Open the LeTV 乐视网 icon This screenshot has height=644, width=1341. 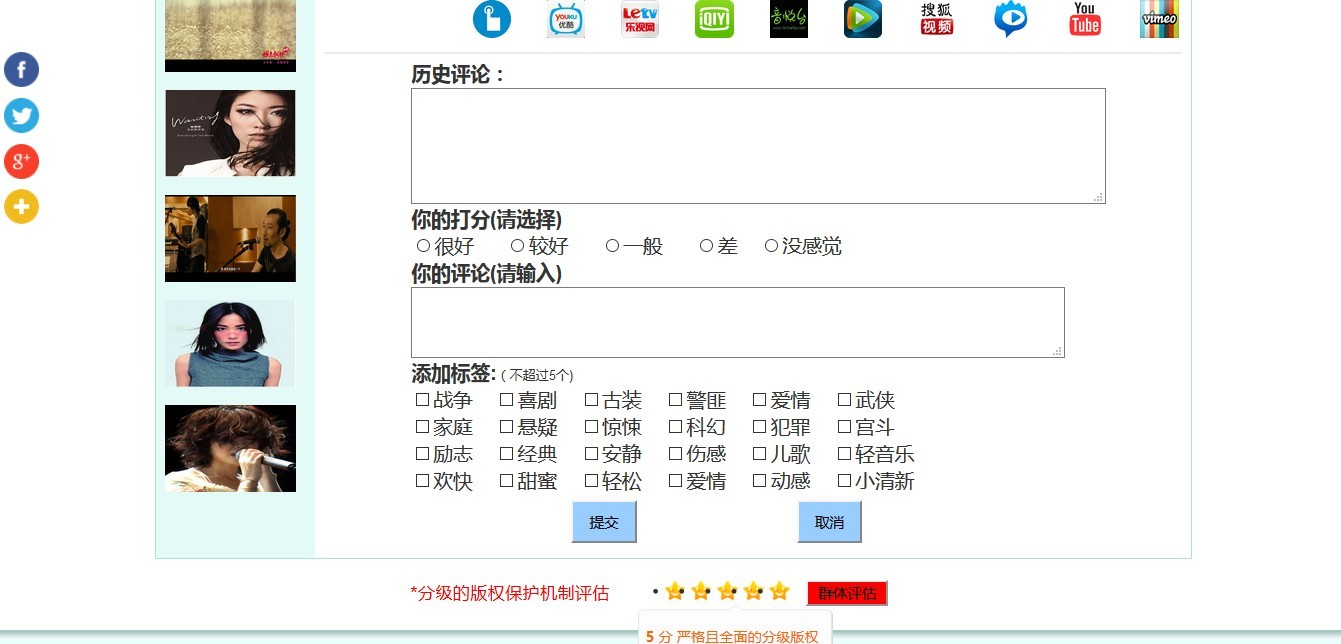(x=640, y=19)
